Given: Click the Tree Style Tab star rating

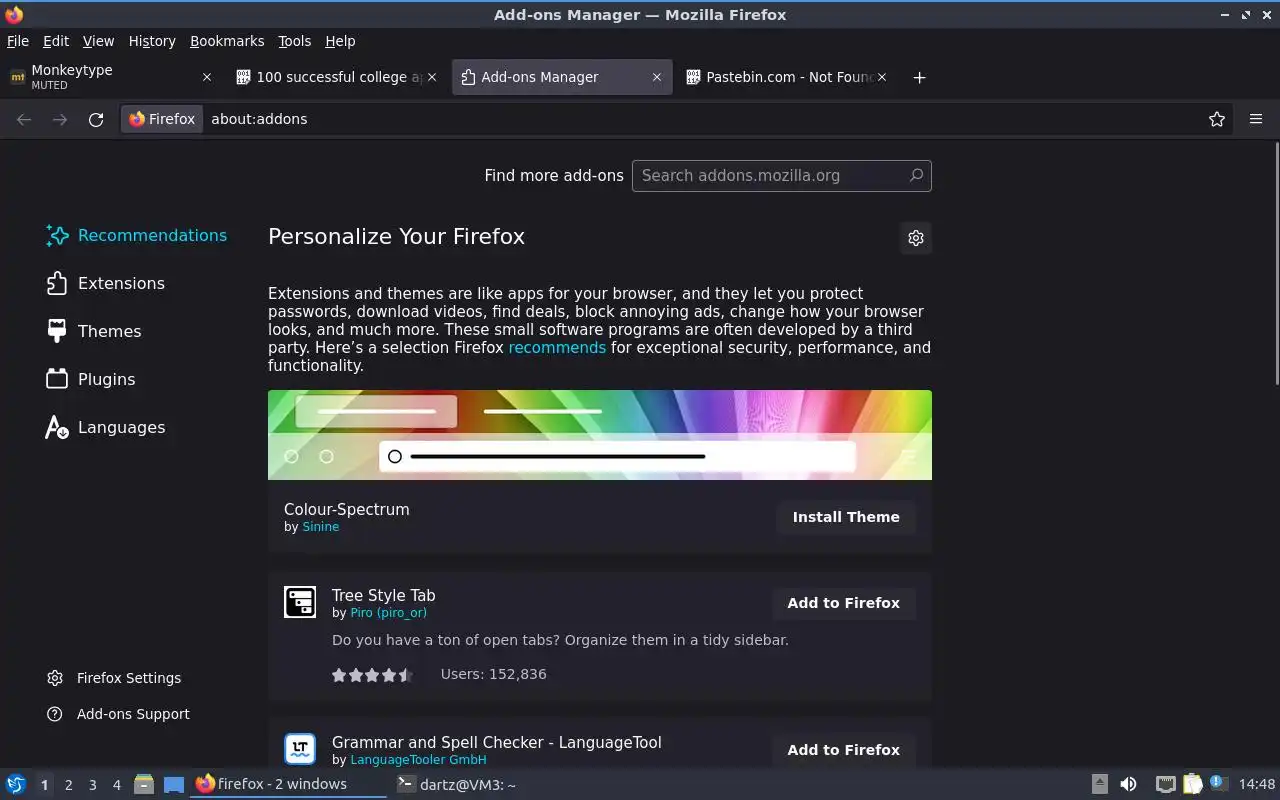Looking at the screenshot, I should click(x=372, y=675).
